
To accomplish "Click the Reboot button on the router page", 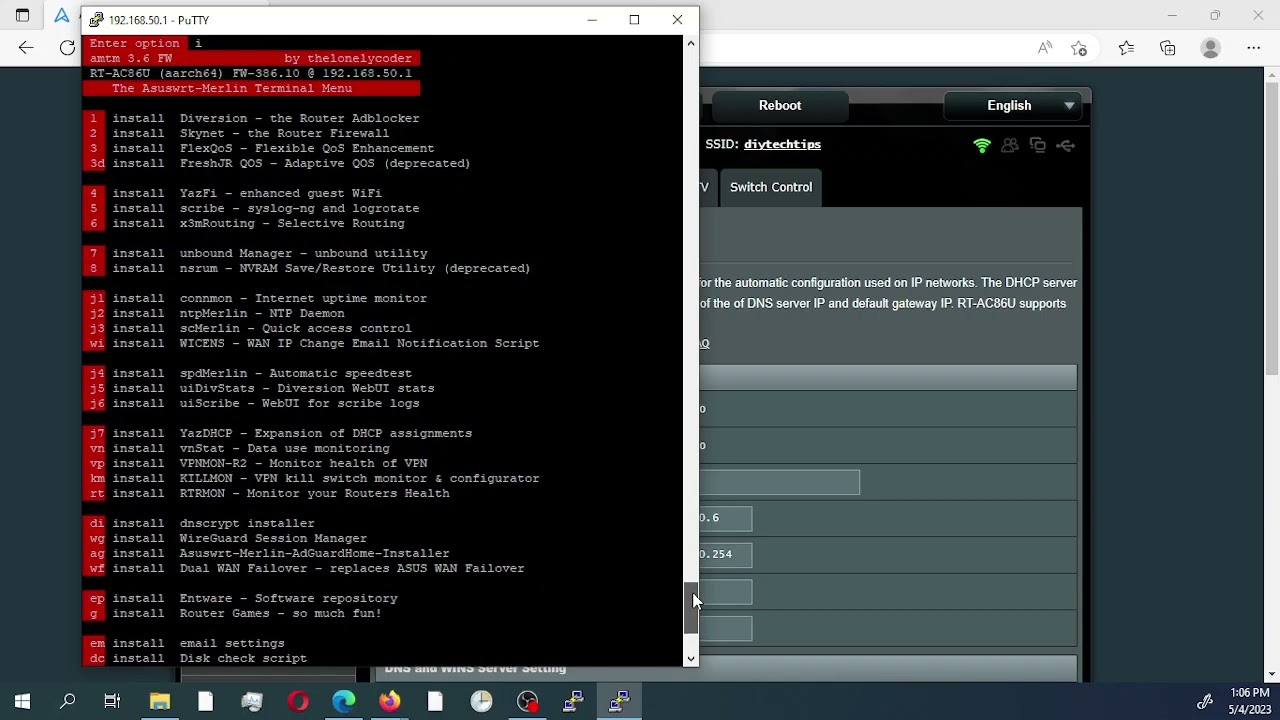I will click(x=780, y=106).
